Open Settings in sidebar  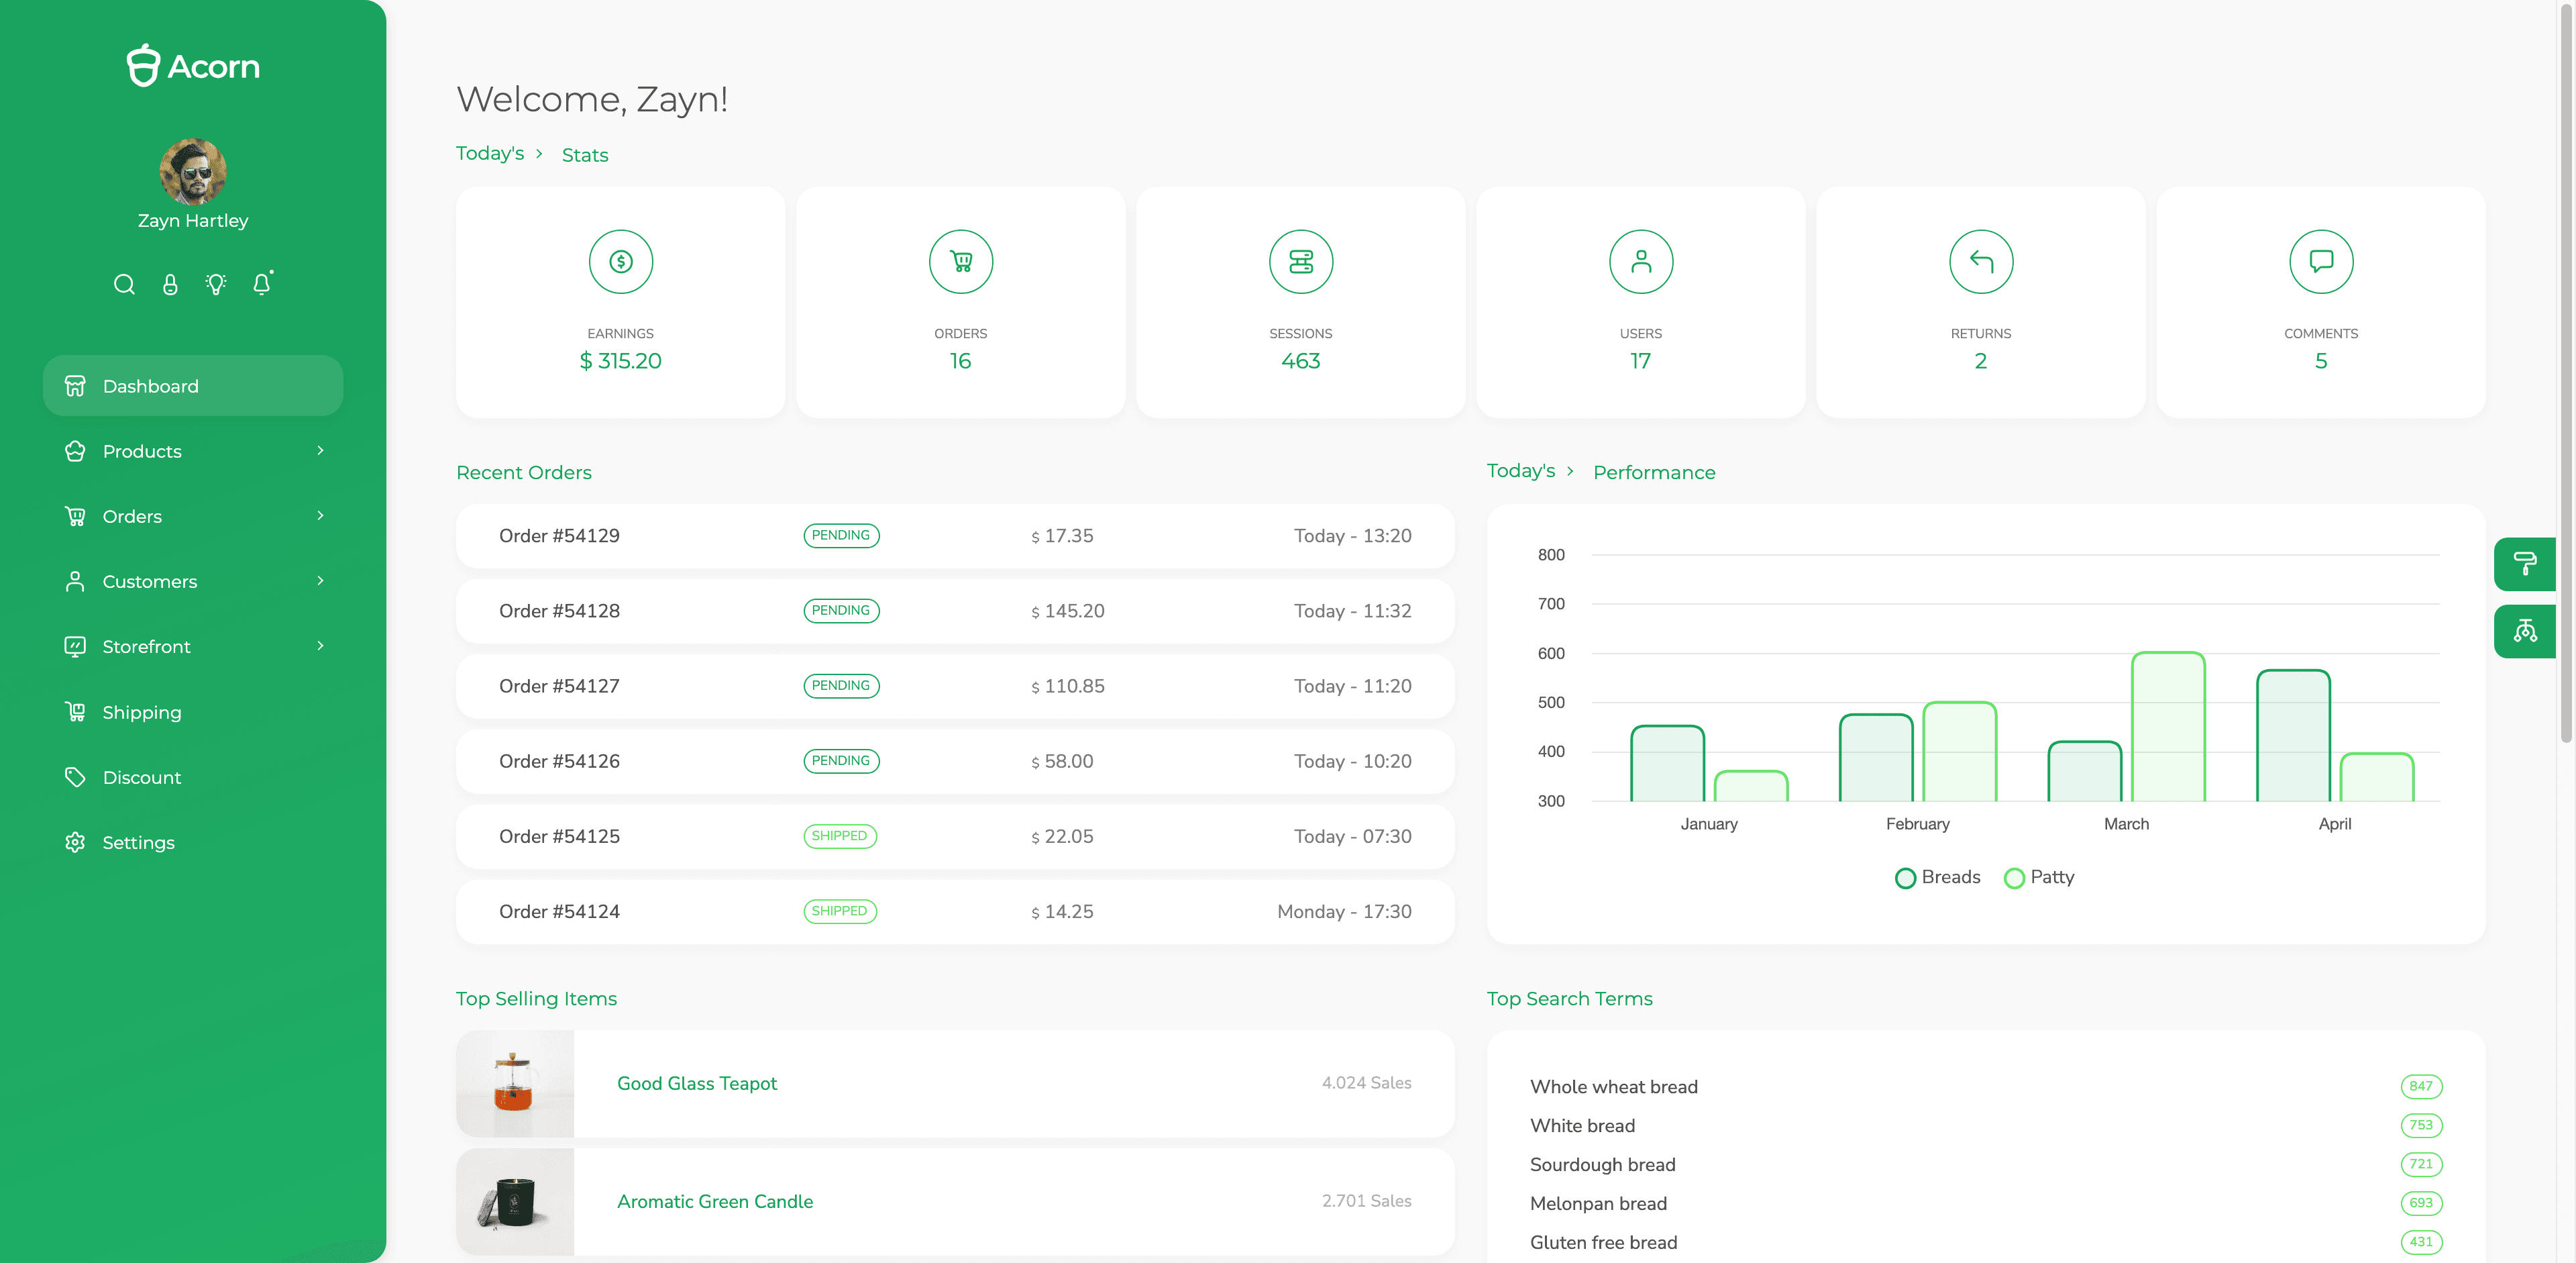pos(138,843)
